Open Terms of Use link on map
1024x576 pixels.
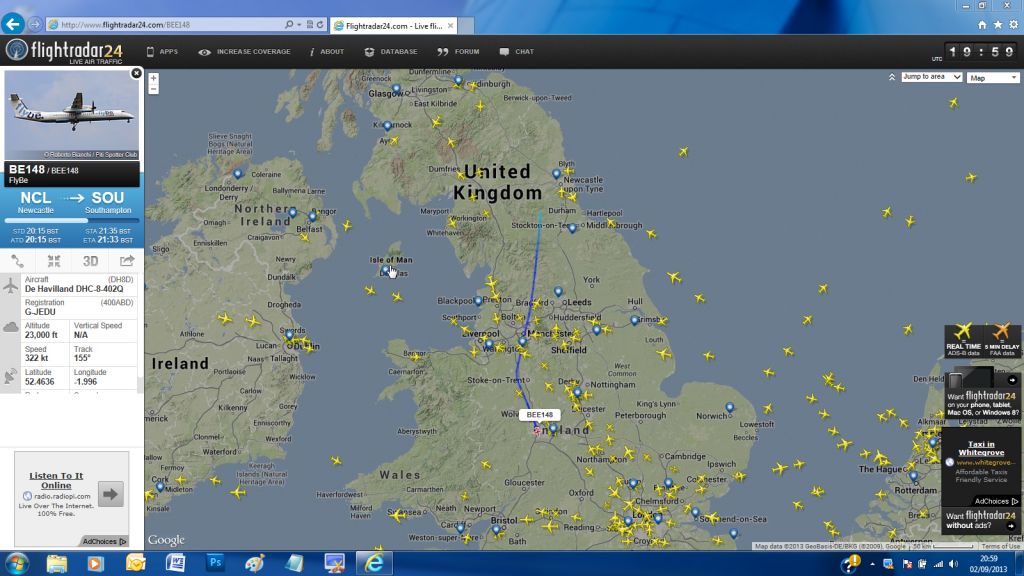pos(1000,546)
